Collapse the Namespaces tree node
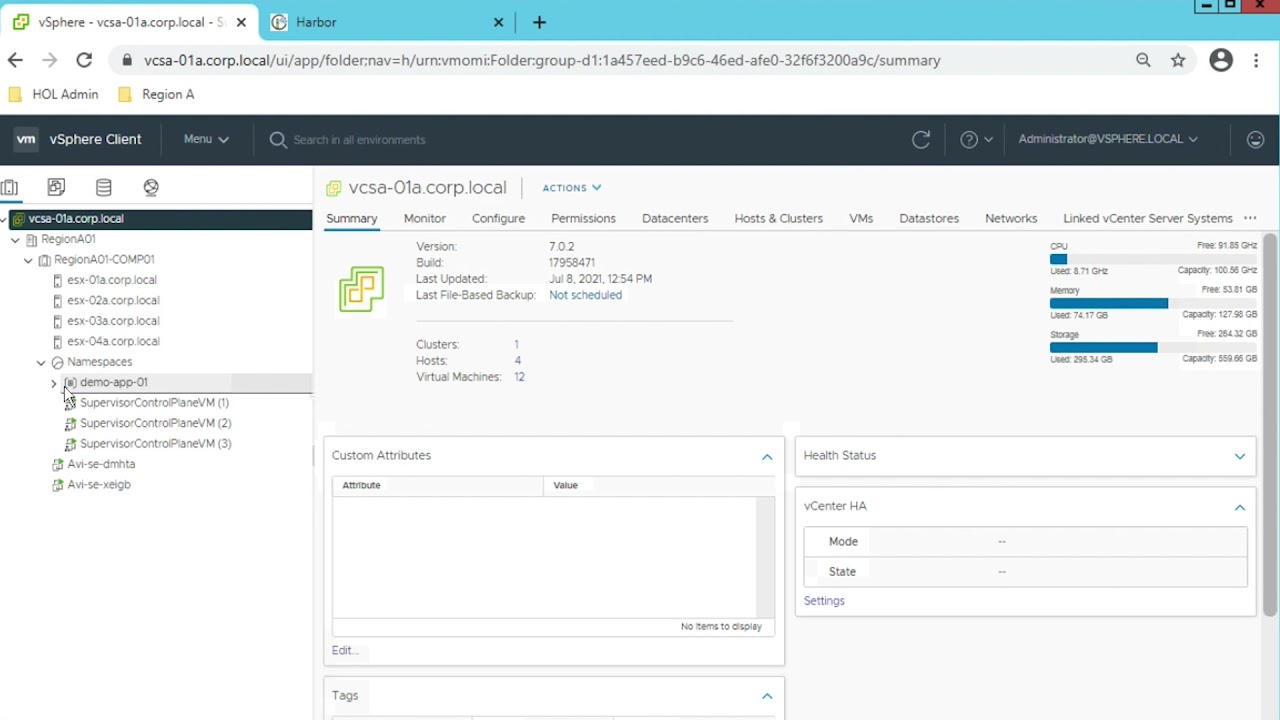 coord(41,362)
